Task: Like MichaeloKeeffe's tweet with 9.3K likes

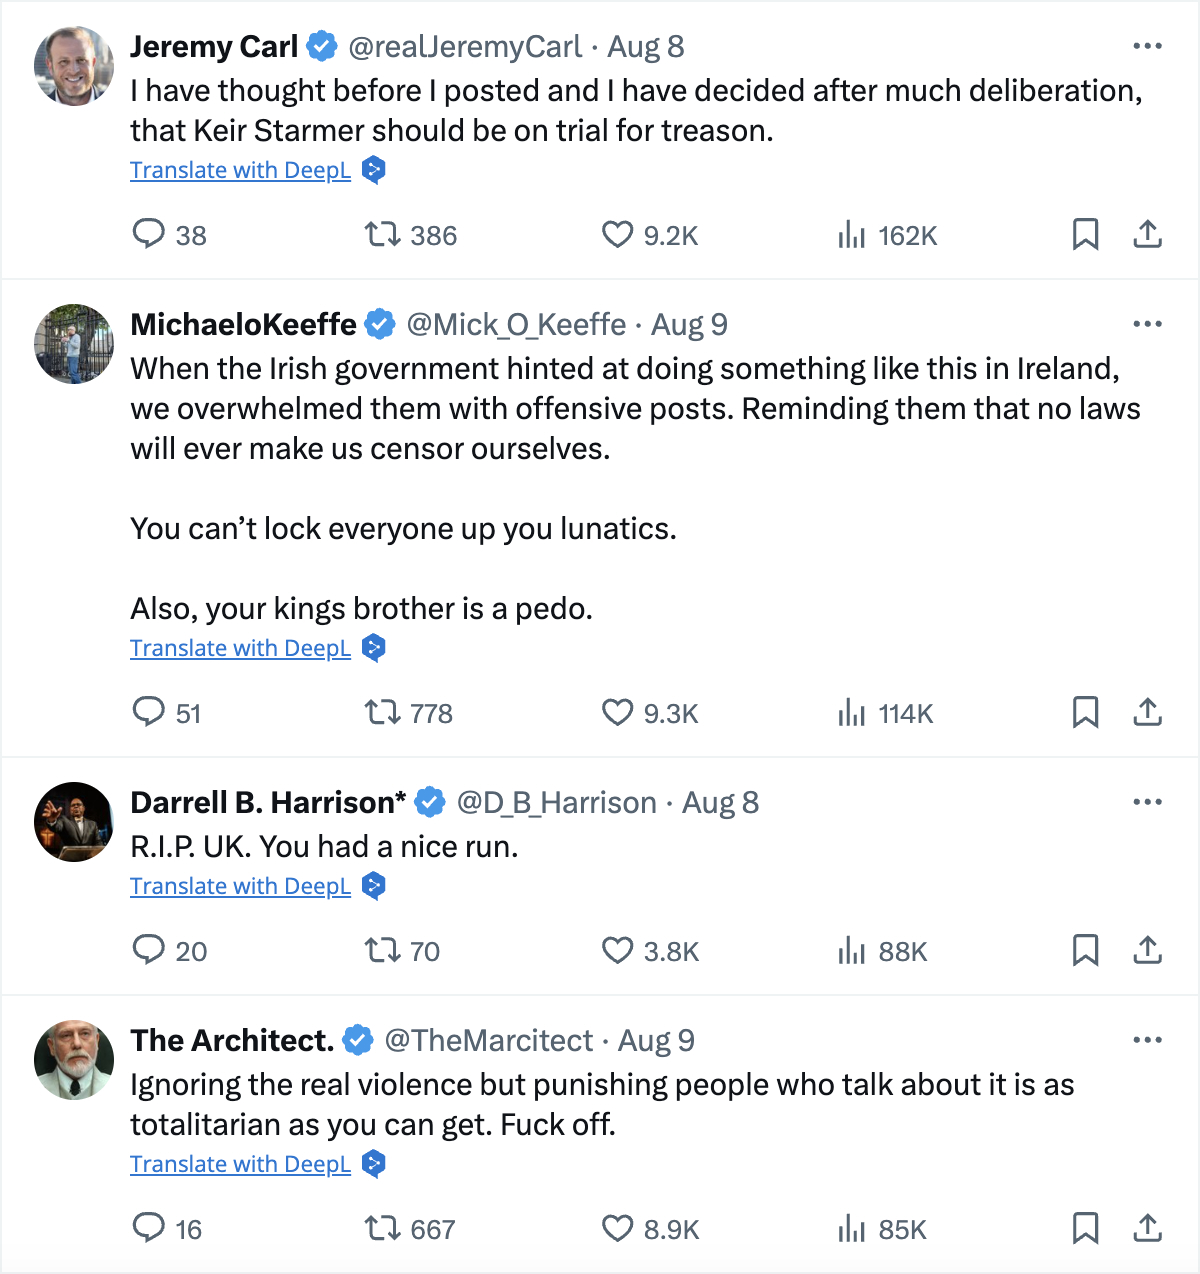Action: (x=617, y=712)
